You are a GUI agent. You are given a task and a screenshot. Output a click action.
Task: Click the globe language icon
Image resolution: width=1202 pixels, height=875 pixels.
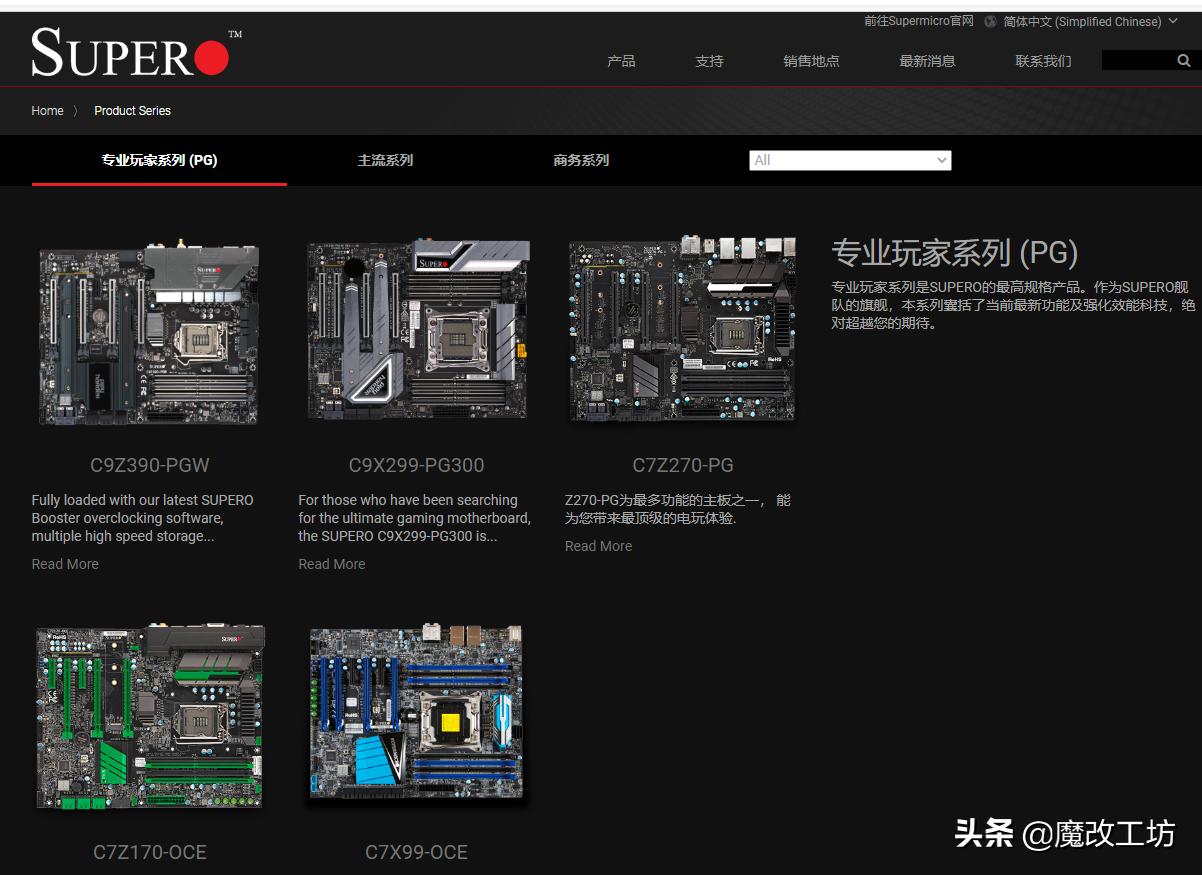click(x=990, y=21)
